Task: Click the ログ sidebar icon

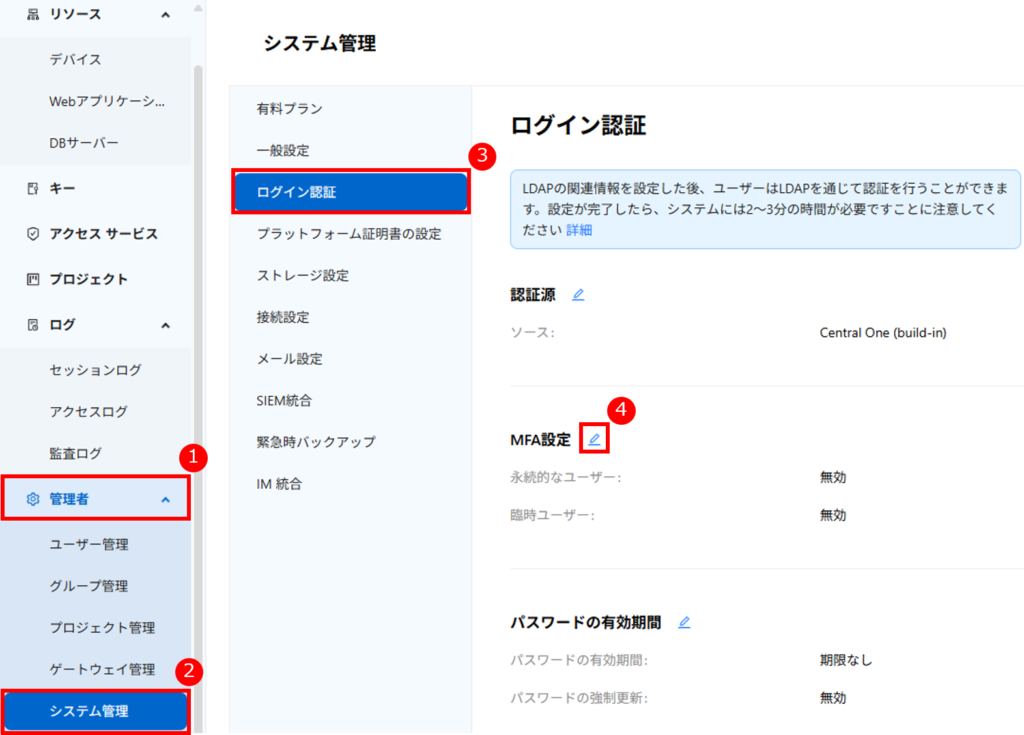Action: click(33, 325)
